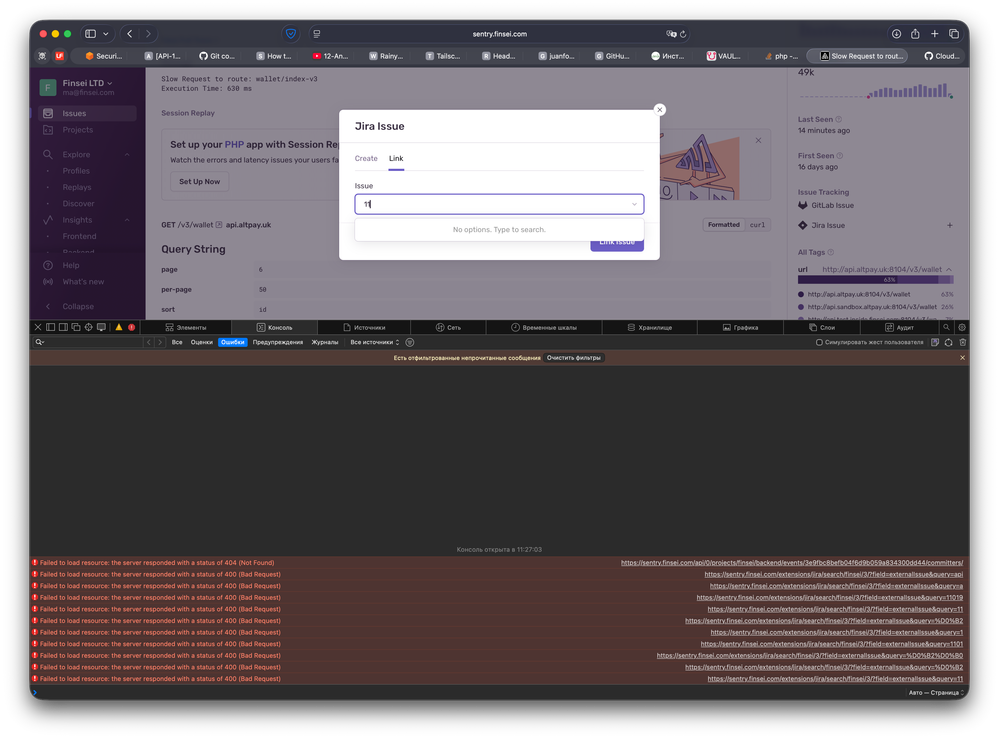999x739 pixels.
Task: Open the 12-An... YouTube browser tab
Action: pos(331,56)
